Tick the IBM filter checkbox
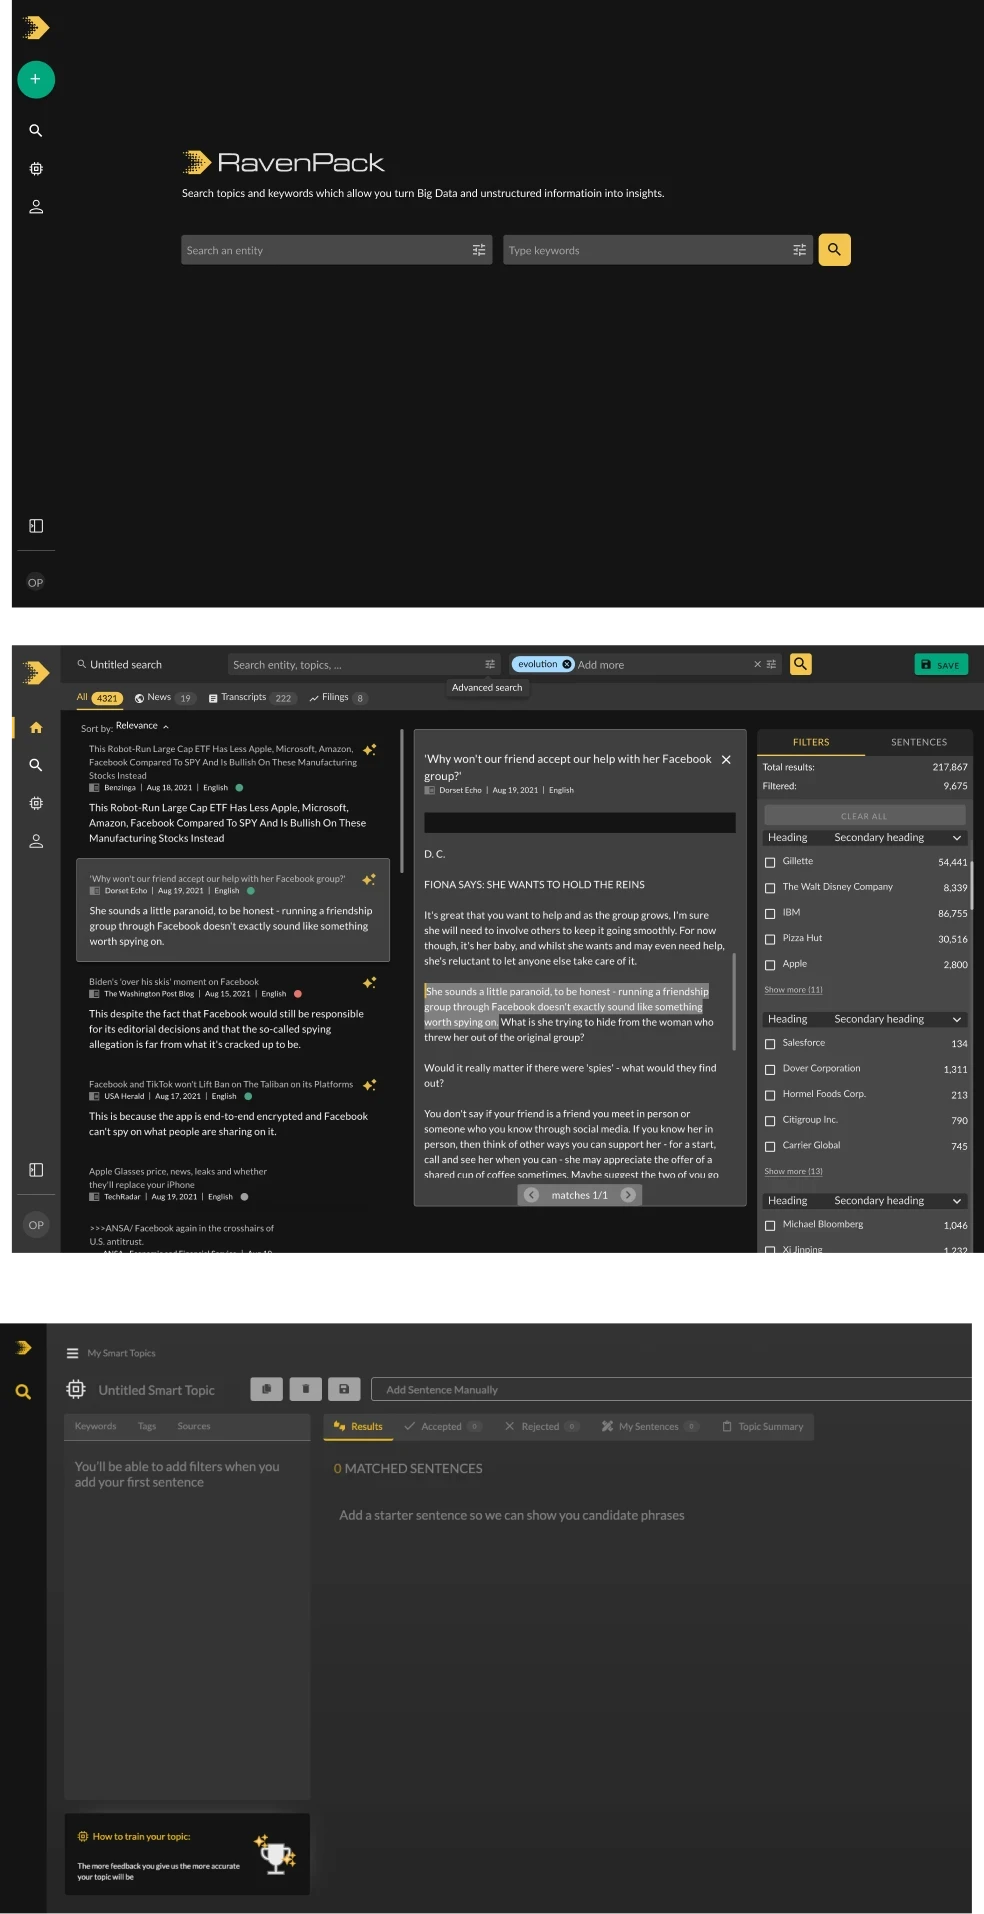This screenshot has height=1914, width=984. click(x=770, y=914)
